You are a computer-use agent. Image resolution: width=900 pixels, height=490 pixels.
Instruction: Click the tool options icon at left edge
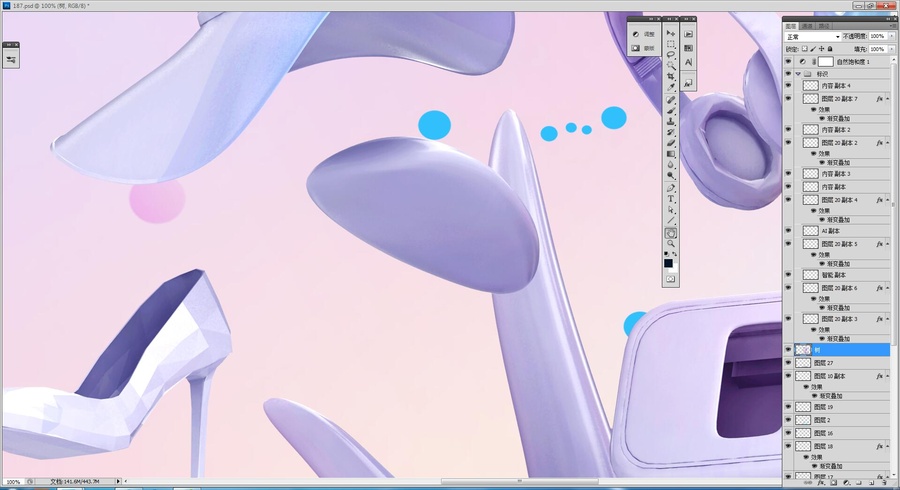(x=11, y=60)
